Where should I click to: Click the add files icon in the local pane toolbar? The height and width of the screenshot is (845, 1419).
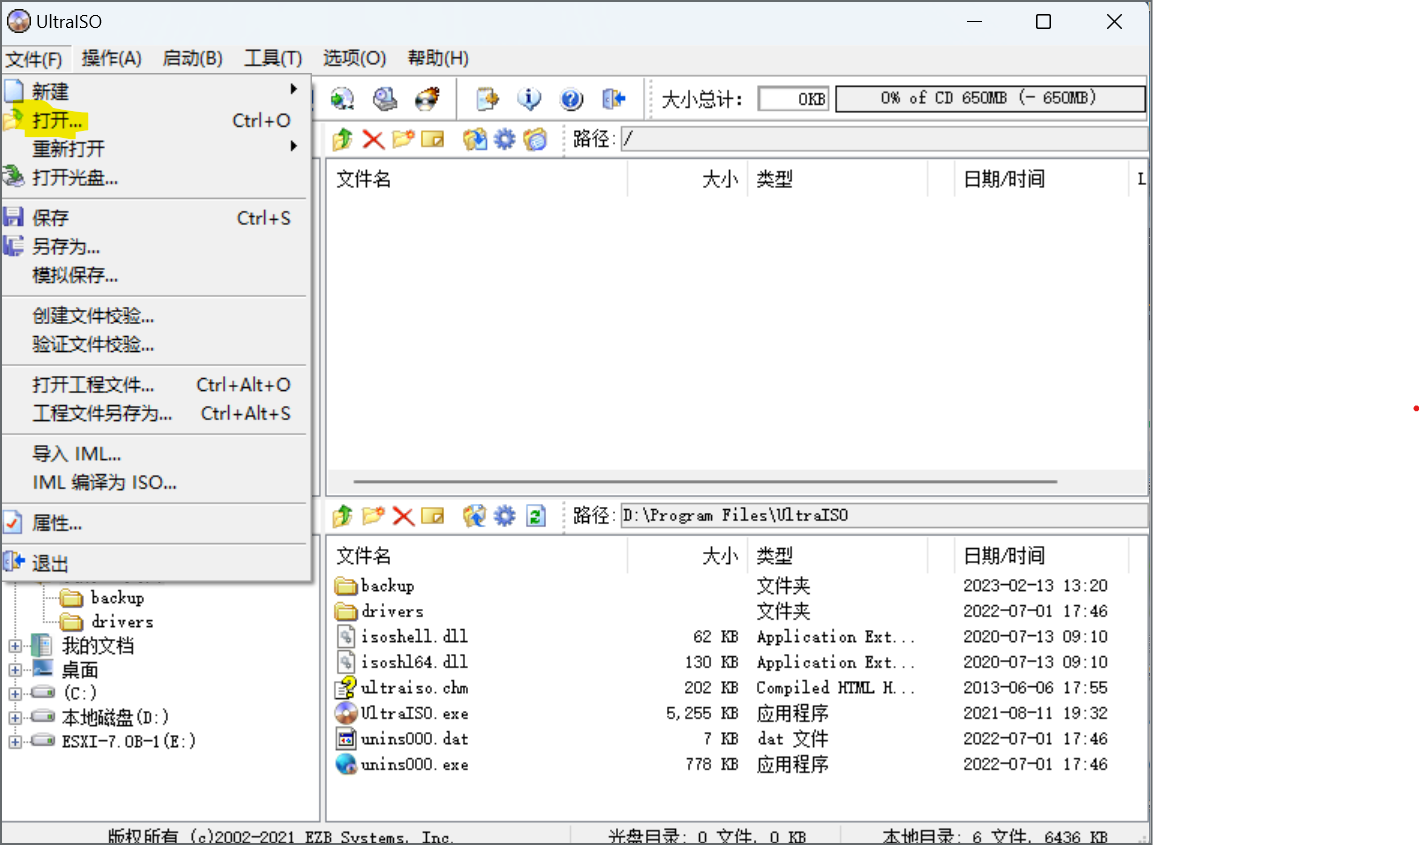pyautogui.click(x=475, y=515)
